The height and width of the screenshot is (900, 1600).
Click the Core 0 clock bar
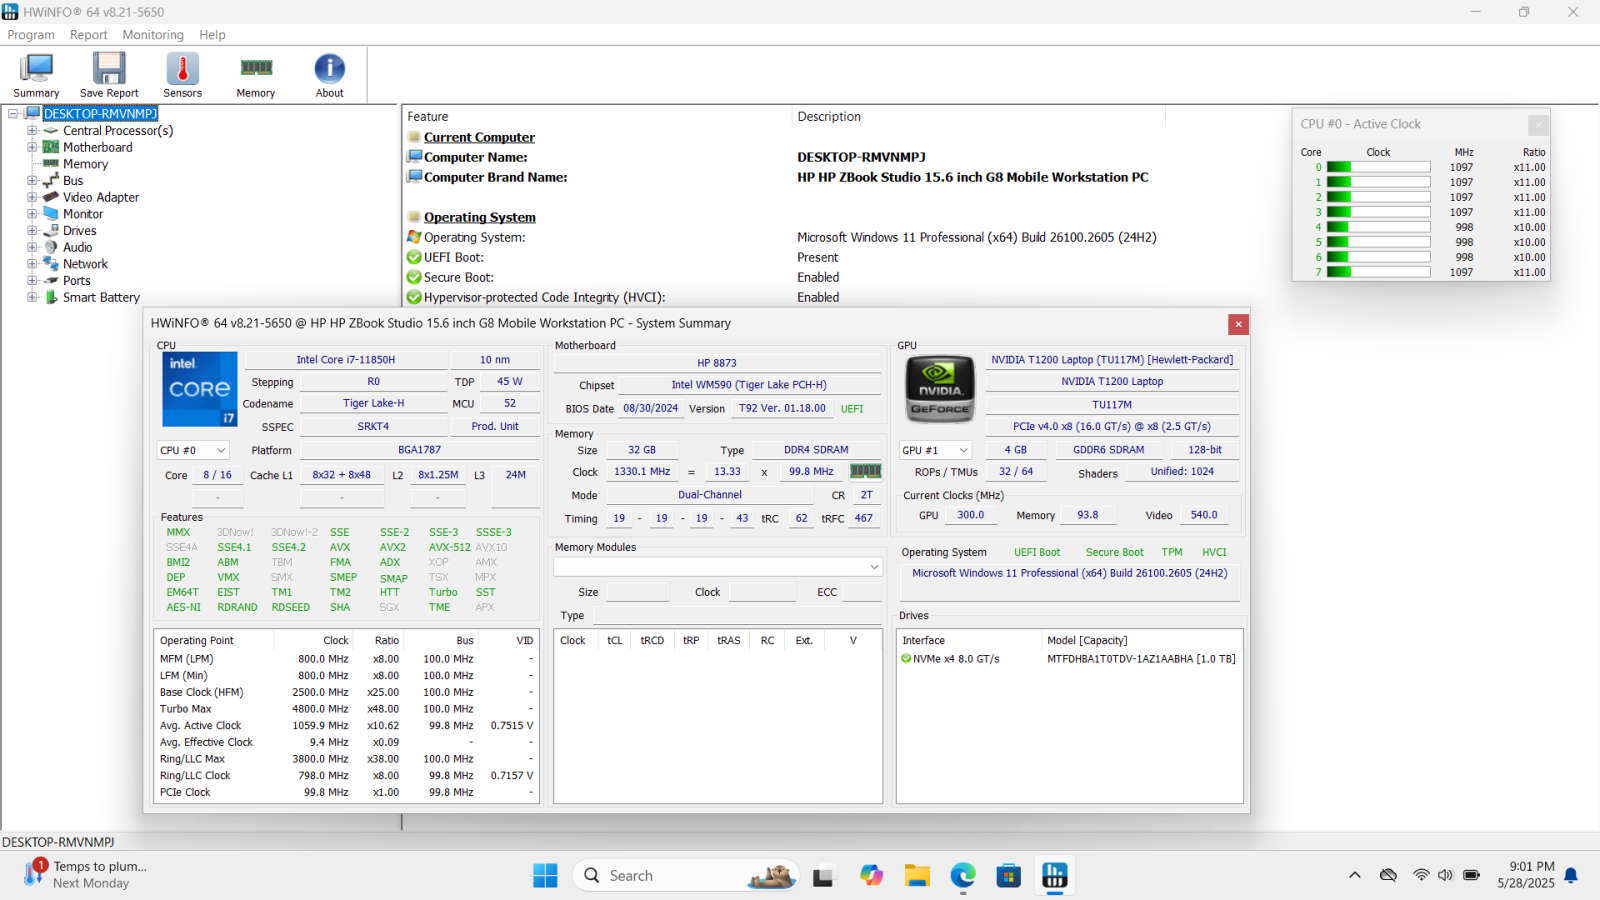click(x=1378, y=167)
